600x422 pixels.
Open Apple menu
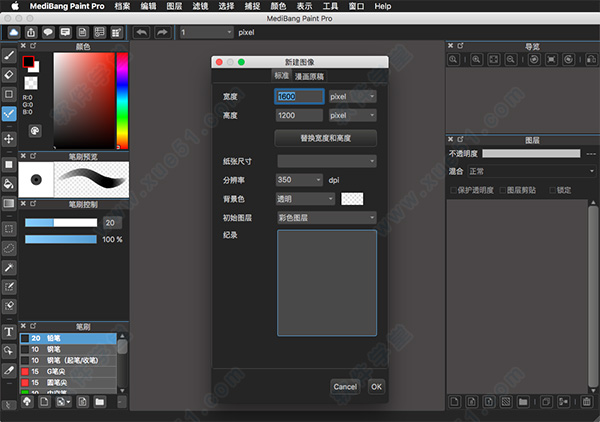point(15,6)
